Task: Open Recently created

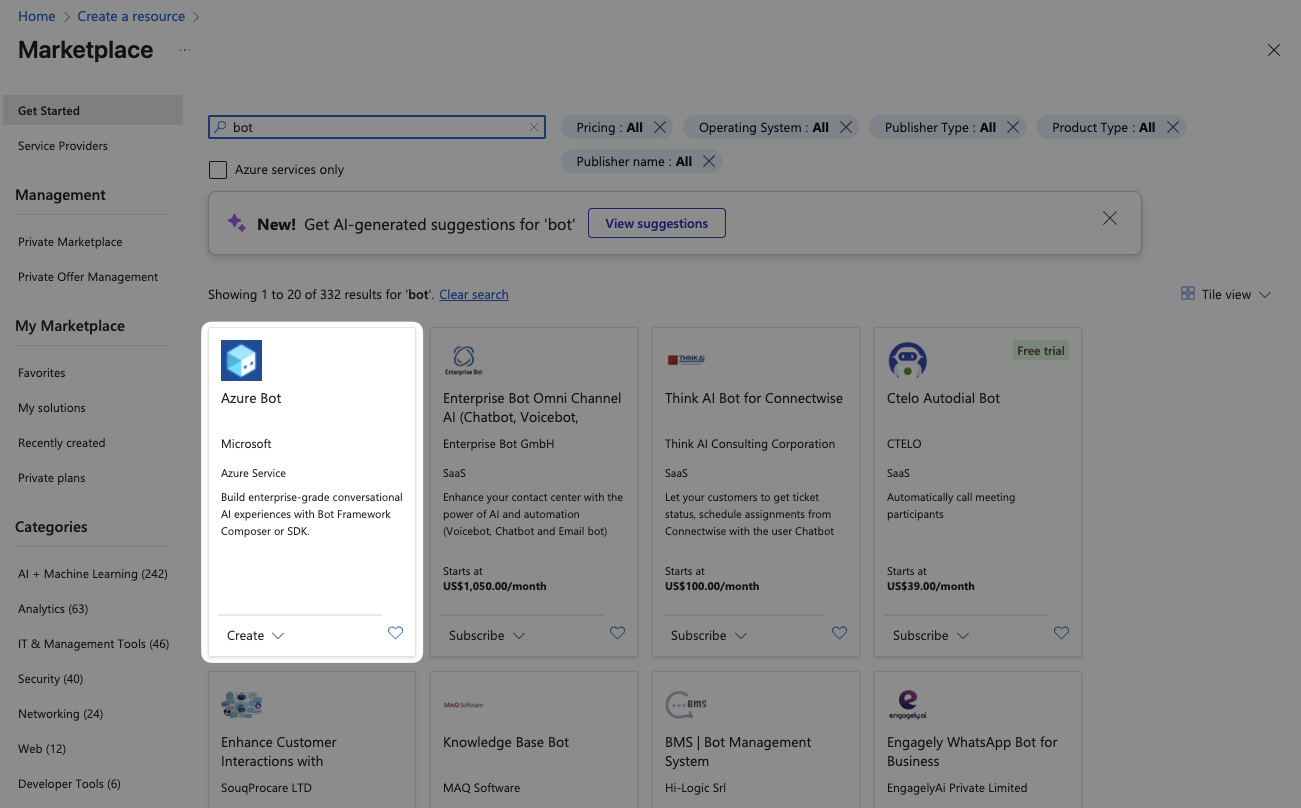Action: [62, 442]
